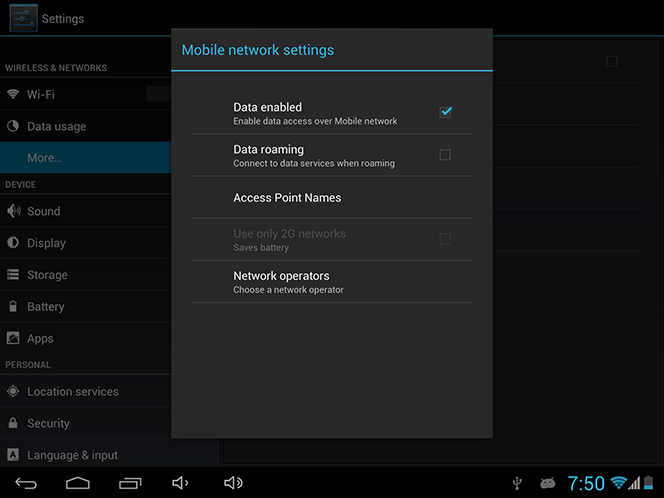
Task: Open the Settings app icon in header
Action: click(24, 18)
